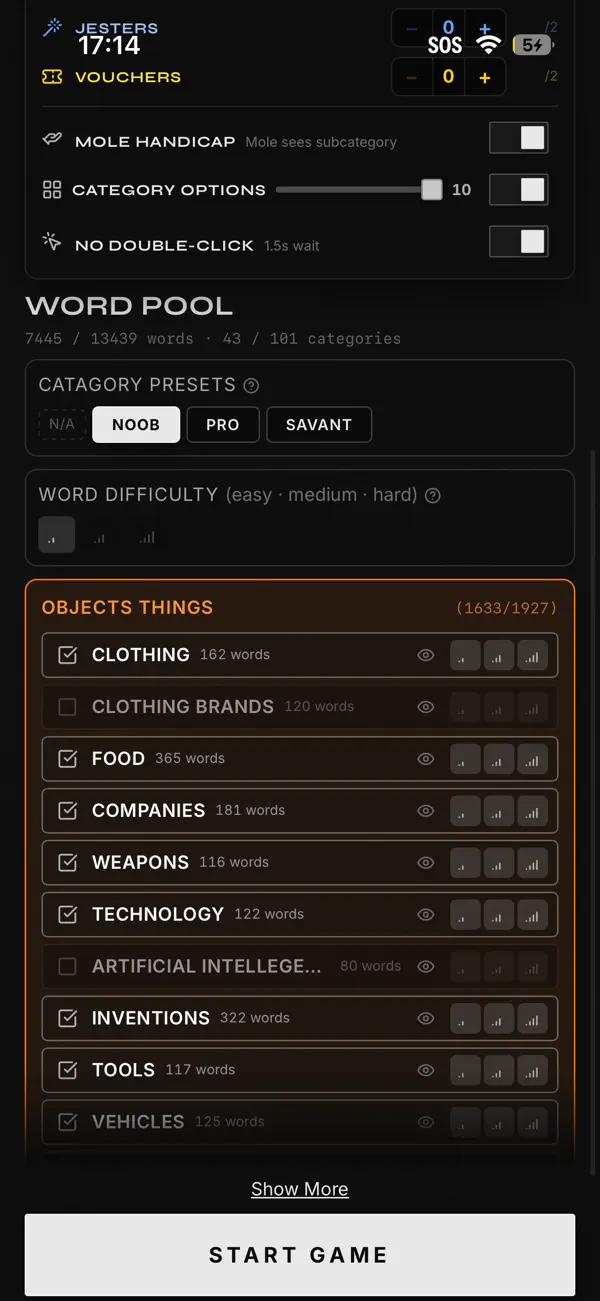This screenshot has height=1301, width=600.
Task: Click the Category Options slider handle
Action: tap(431, 190)
